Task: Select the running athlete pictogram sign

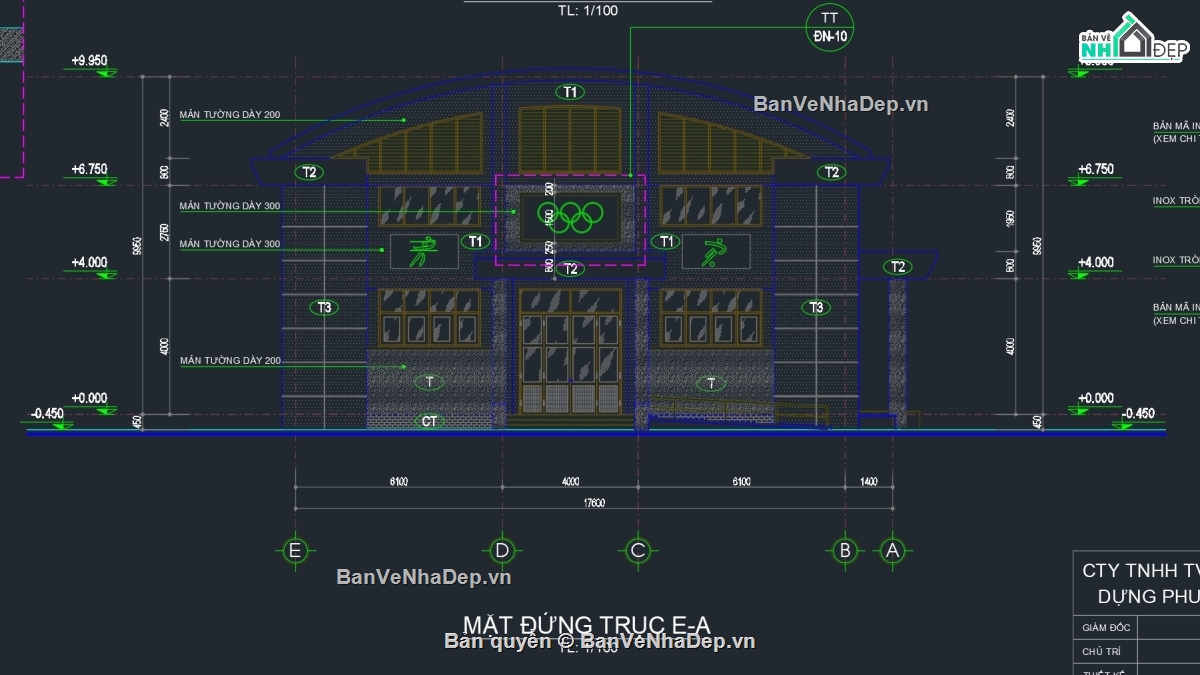Action: (424, 251)
